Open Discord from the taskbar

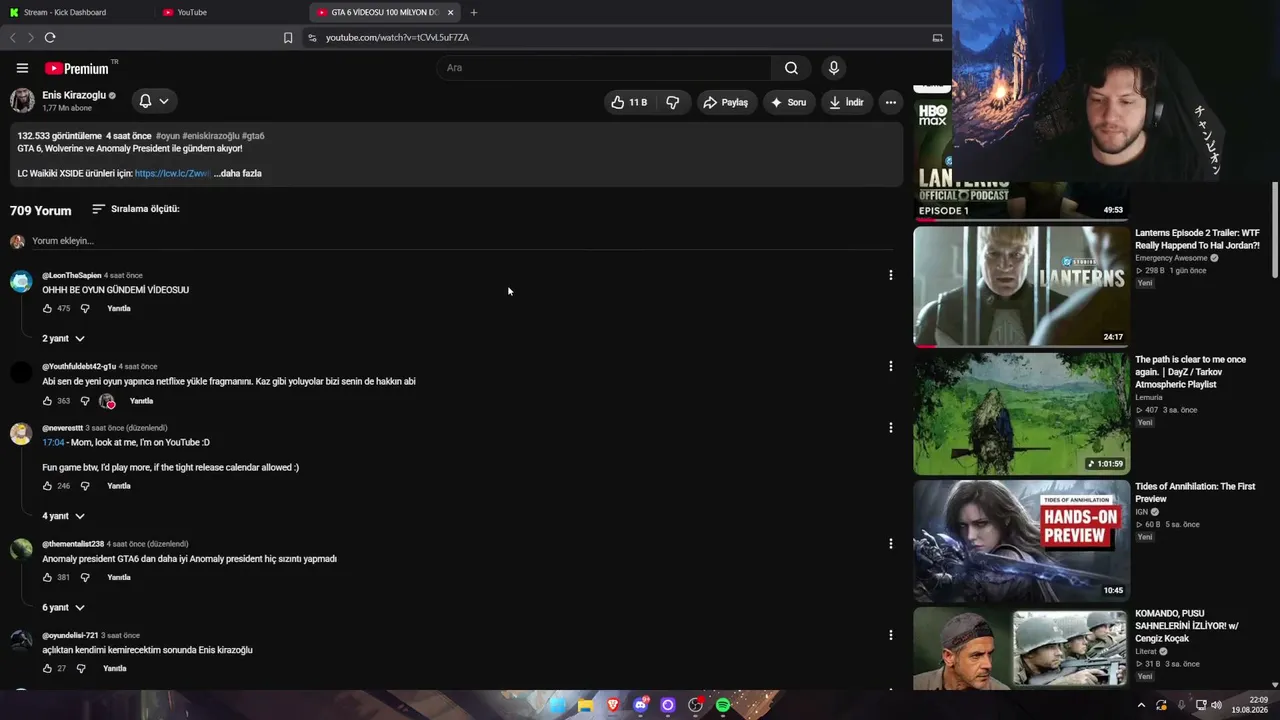pos(641,705)
